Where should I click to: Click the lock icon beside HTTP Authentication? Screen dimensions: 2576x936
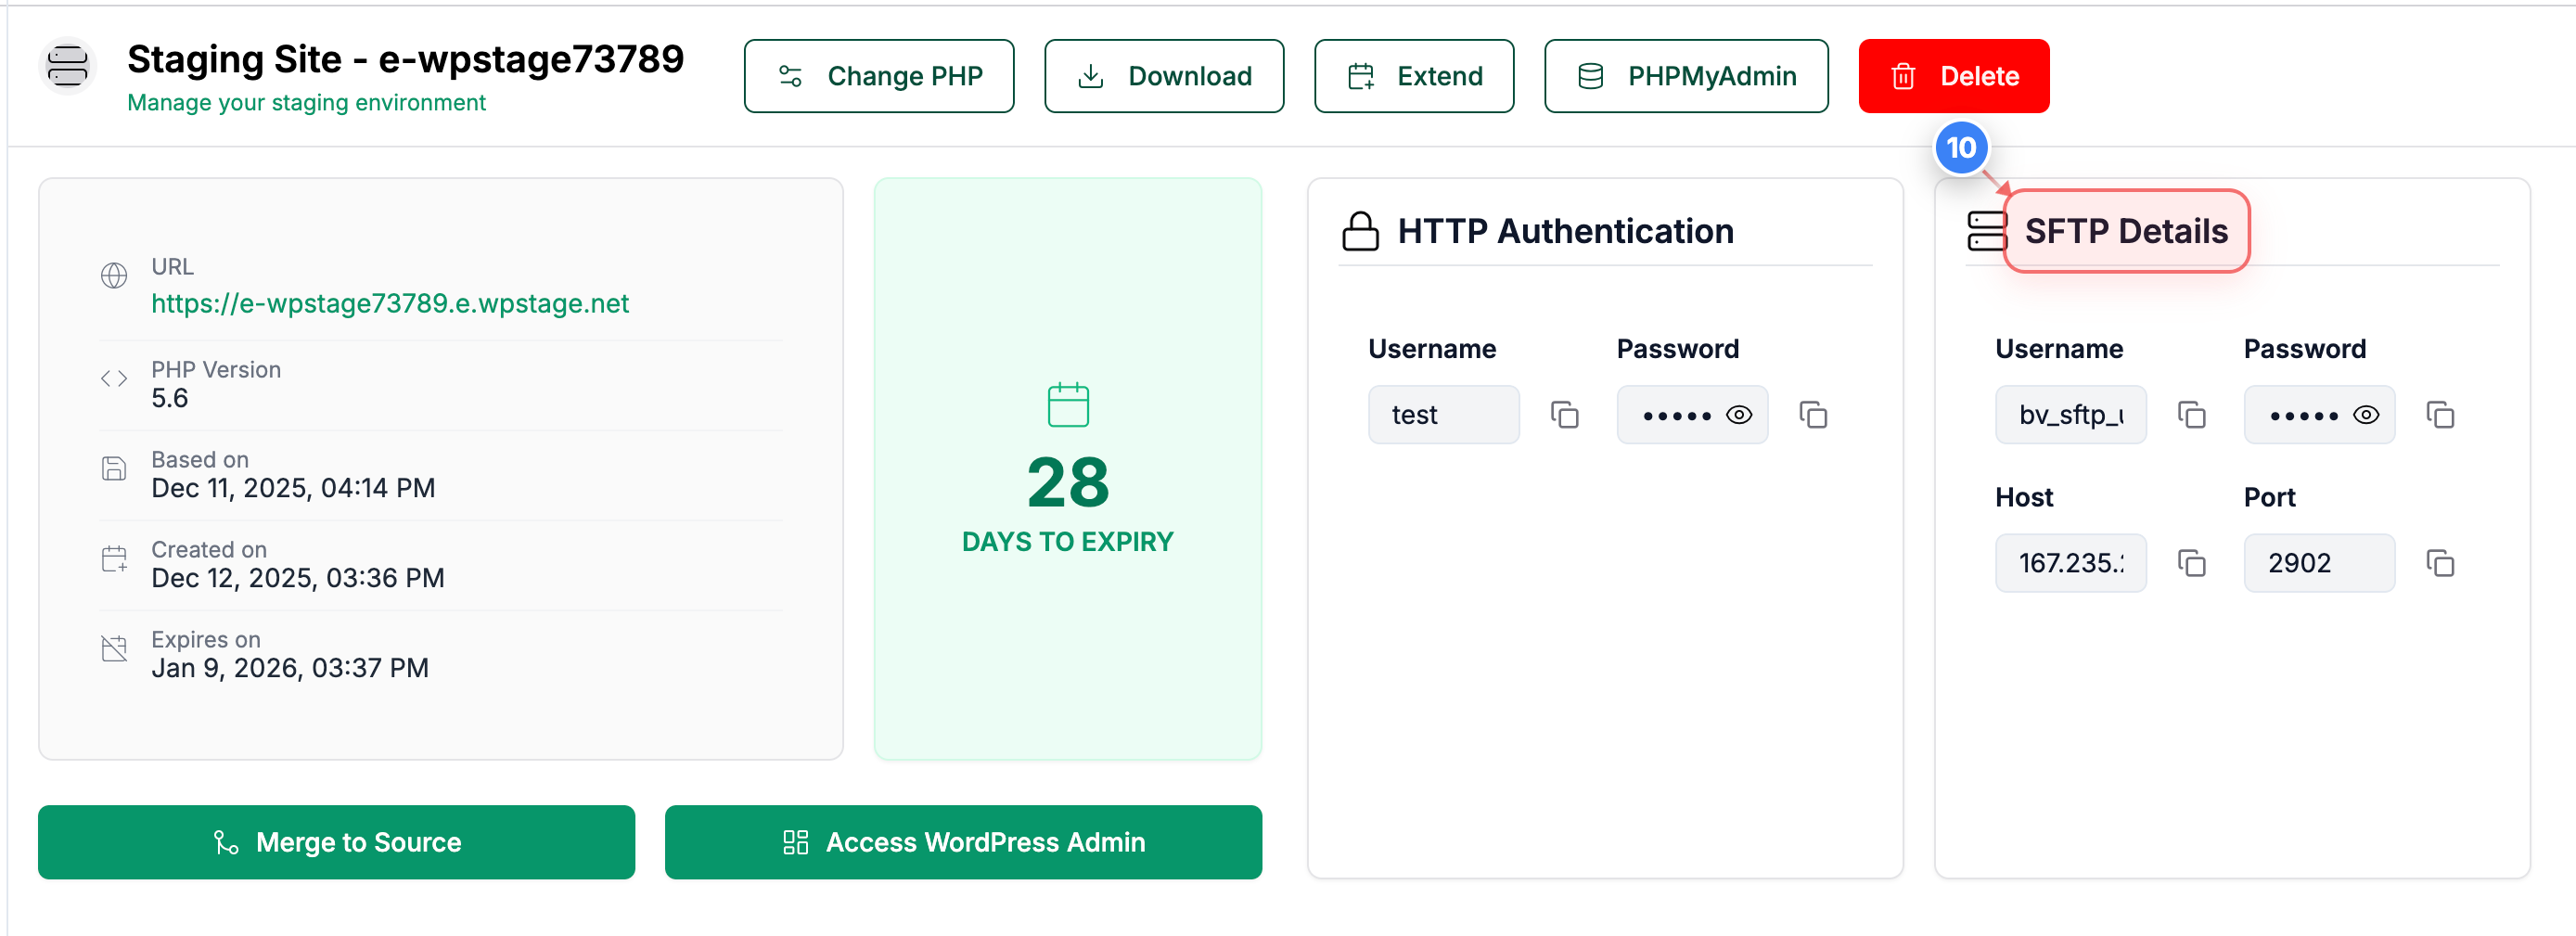click(x=1360, y=229)
